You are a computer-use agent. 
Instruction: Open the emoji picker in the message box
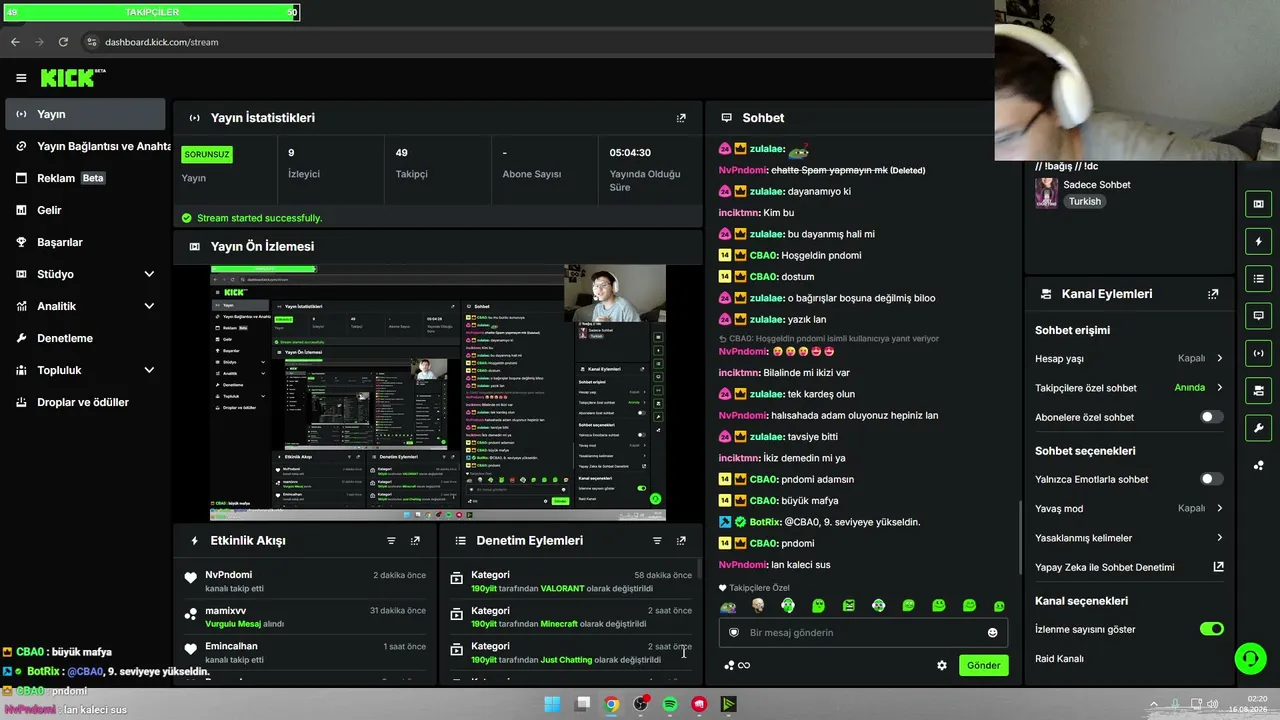(x=992, y=633)
